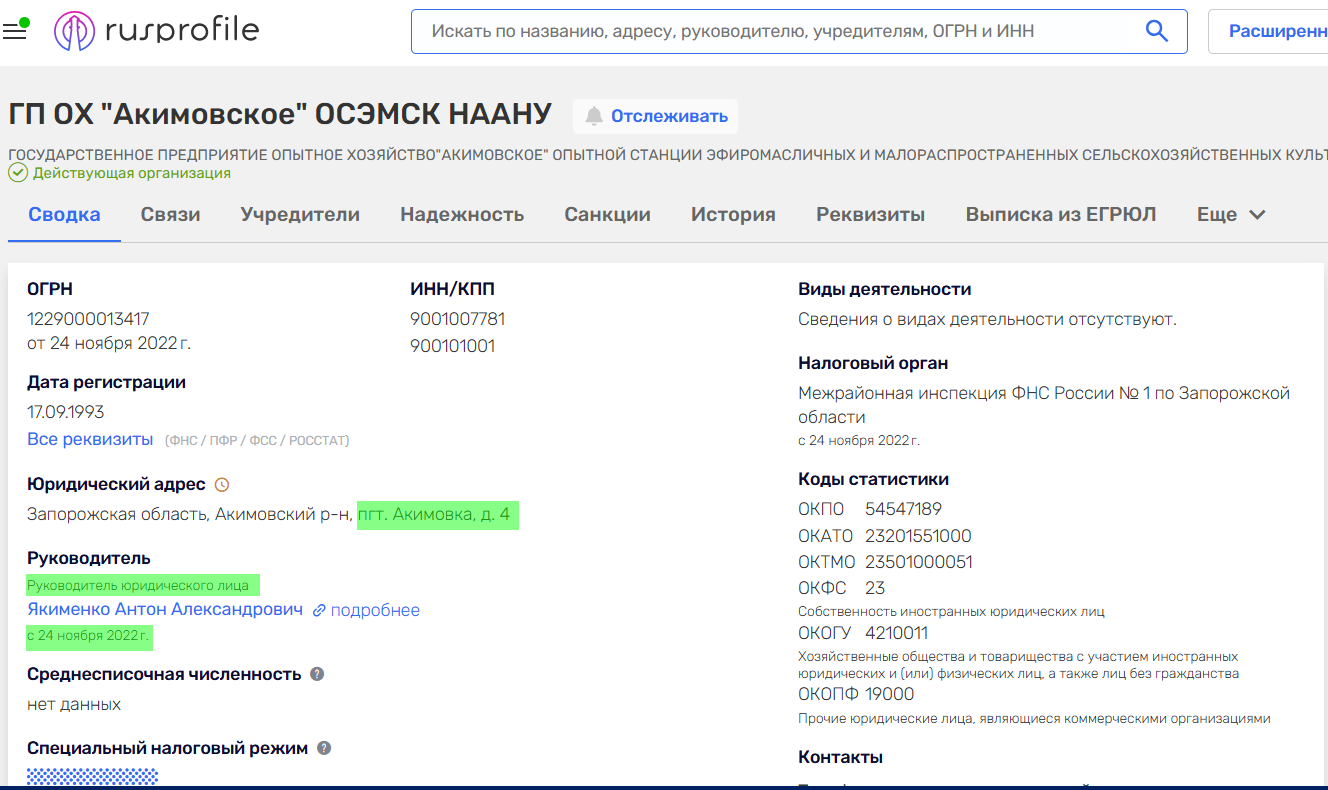Expand the Еще dropdown tab
1328x790 pixels.
tap(1231, 214)
